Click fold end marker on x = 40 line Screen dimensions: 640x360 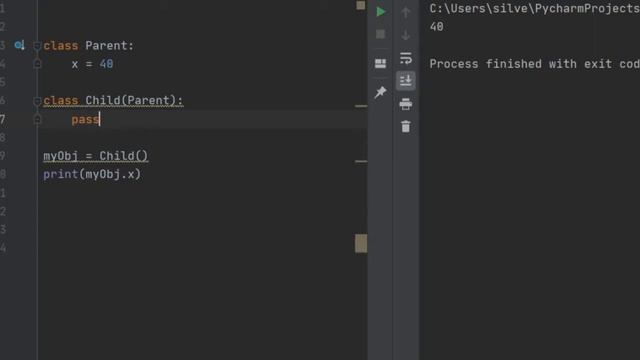[37, 64]
